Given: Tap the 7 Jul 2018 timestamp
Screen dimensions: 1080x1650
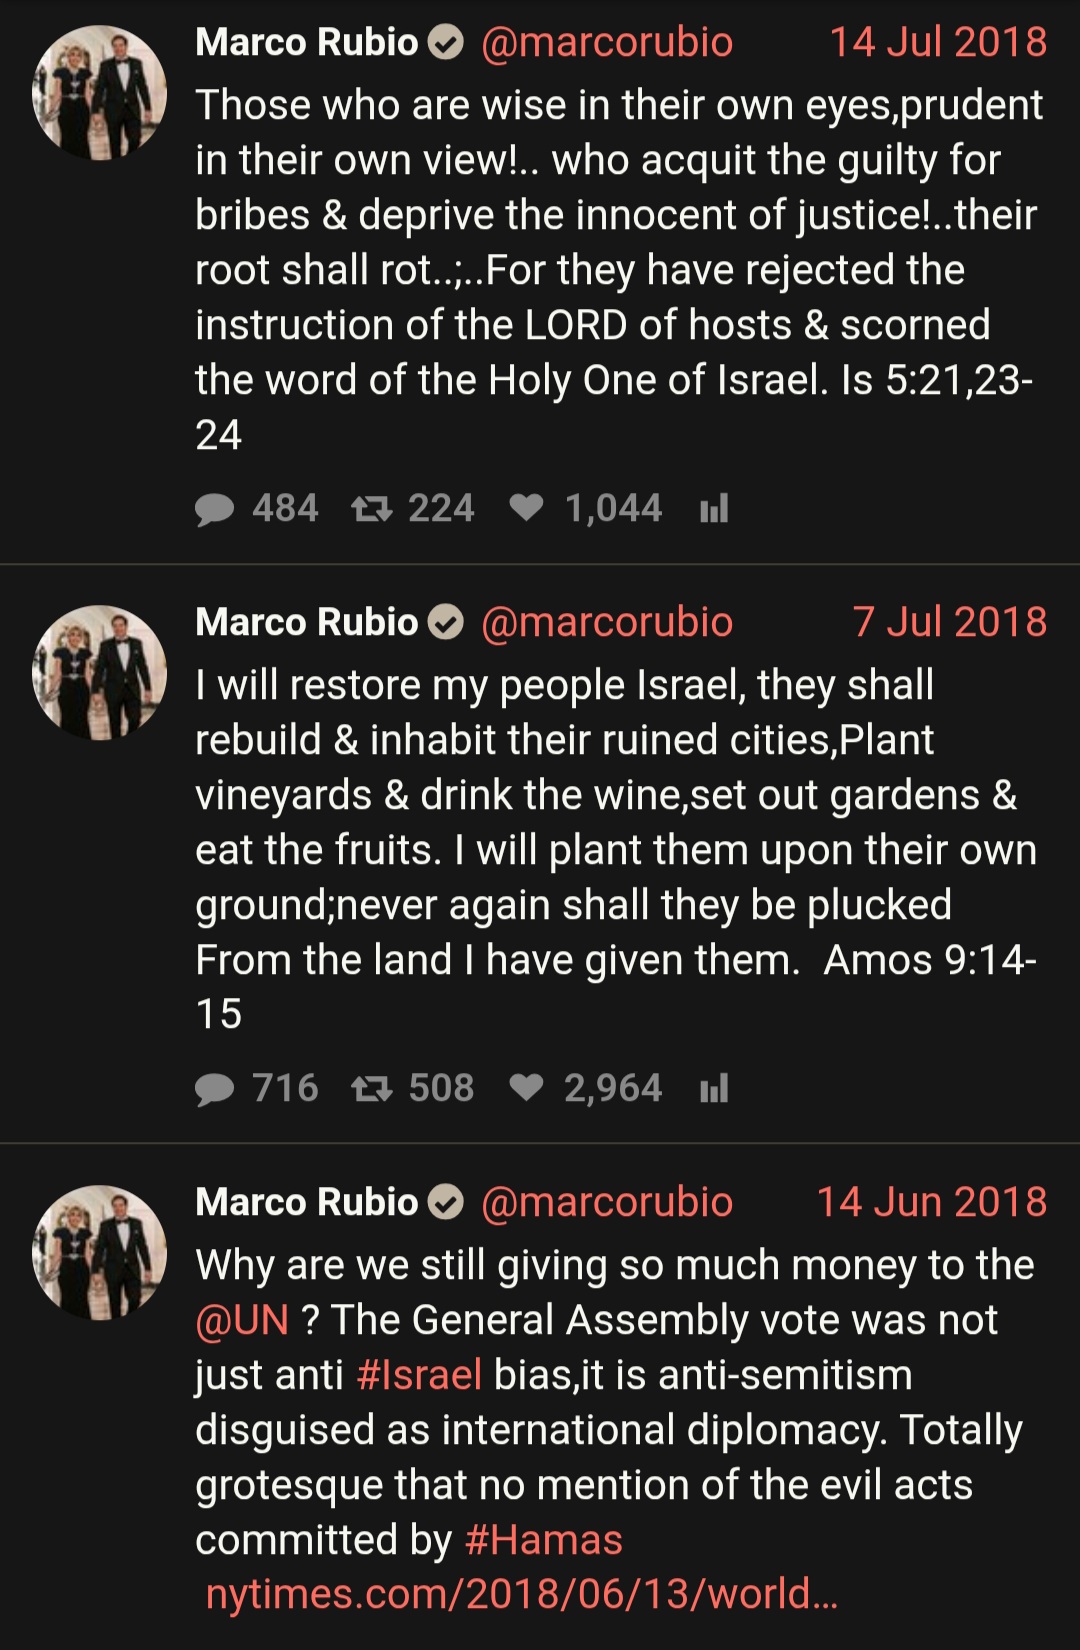Looking at the screenshot, I should pyautogui.click(x=950, y=622).
